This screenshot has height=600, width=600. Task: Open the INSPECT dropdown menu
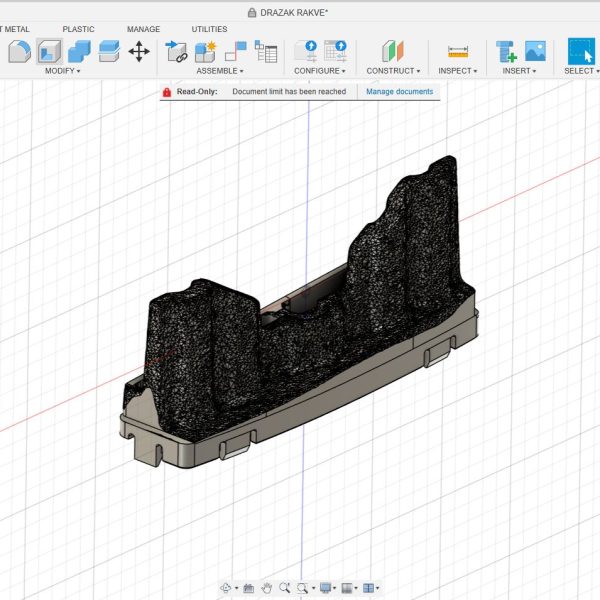point(459,71)
